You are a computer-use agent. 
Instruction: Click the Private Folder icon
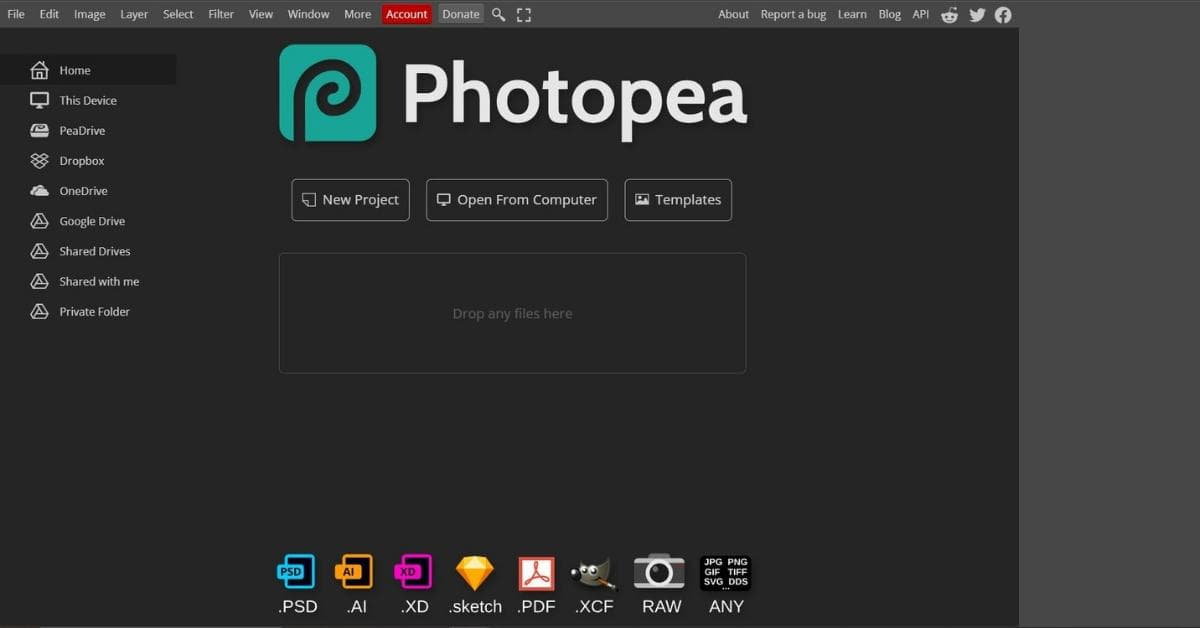[39, 311]
